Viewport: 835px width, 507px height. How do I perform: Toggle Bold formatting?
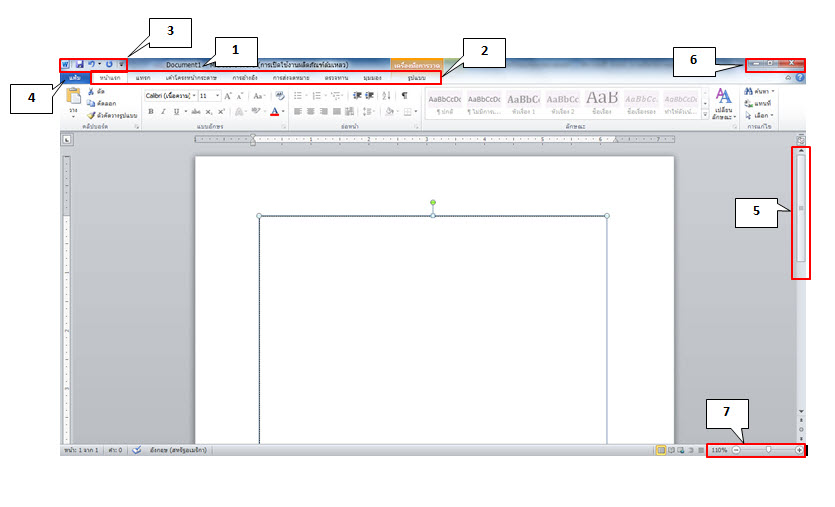tap(150, 112)
